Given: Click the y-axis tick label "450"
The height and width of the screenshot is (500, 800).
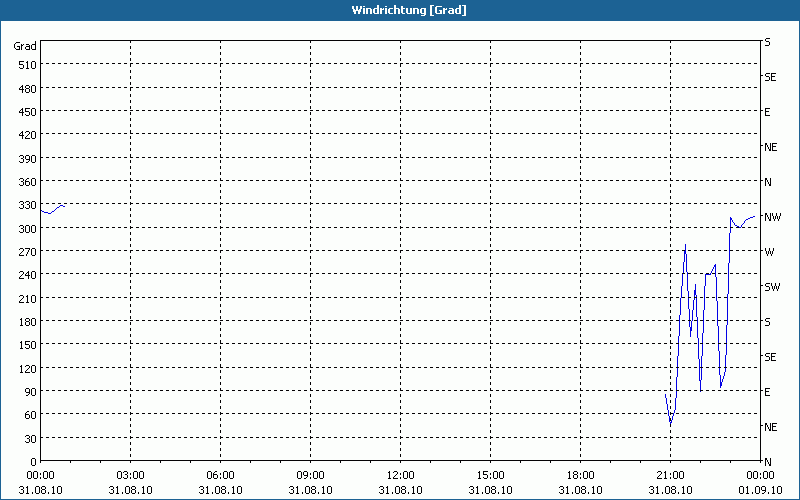Looking at the screenshot, I should pyautogui.click(x=28, y=112).
